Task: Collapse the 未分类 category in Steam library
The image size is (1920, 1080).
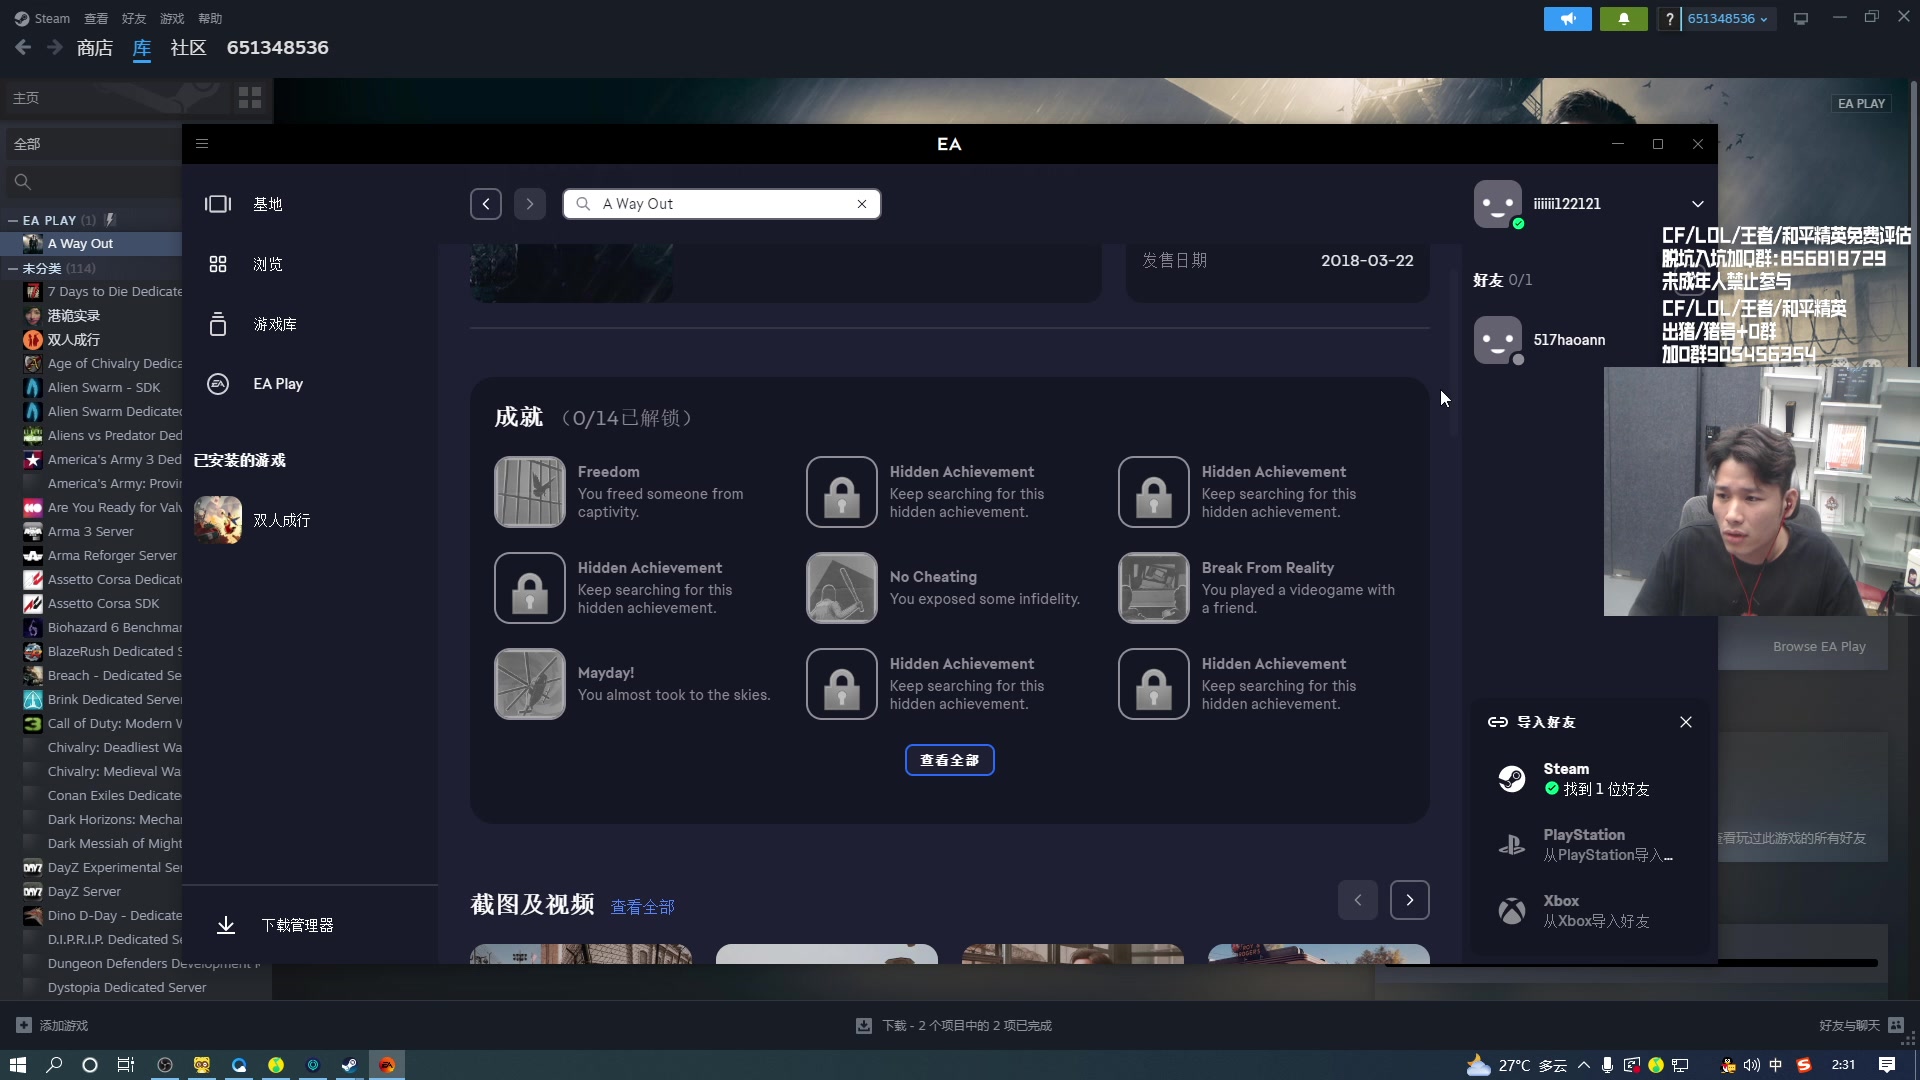Action: (13, 268)
